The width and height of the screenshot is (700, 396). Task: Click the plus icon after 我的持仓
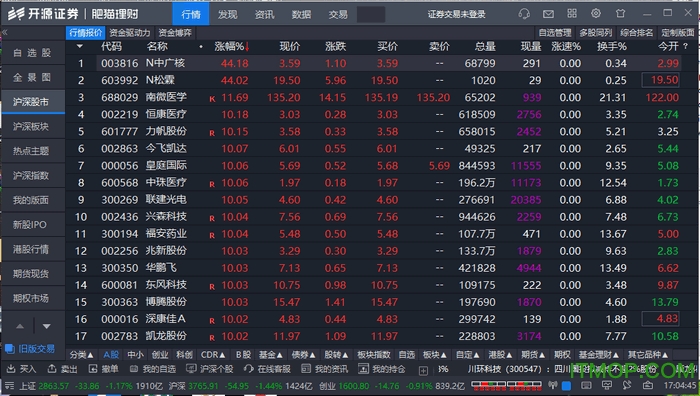tap(423, 371)
